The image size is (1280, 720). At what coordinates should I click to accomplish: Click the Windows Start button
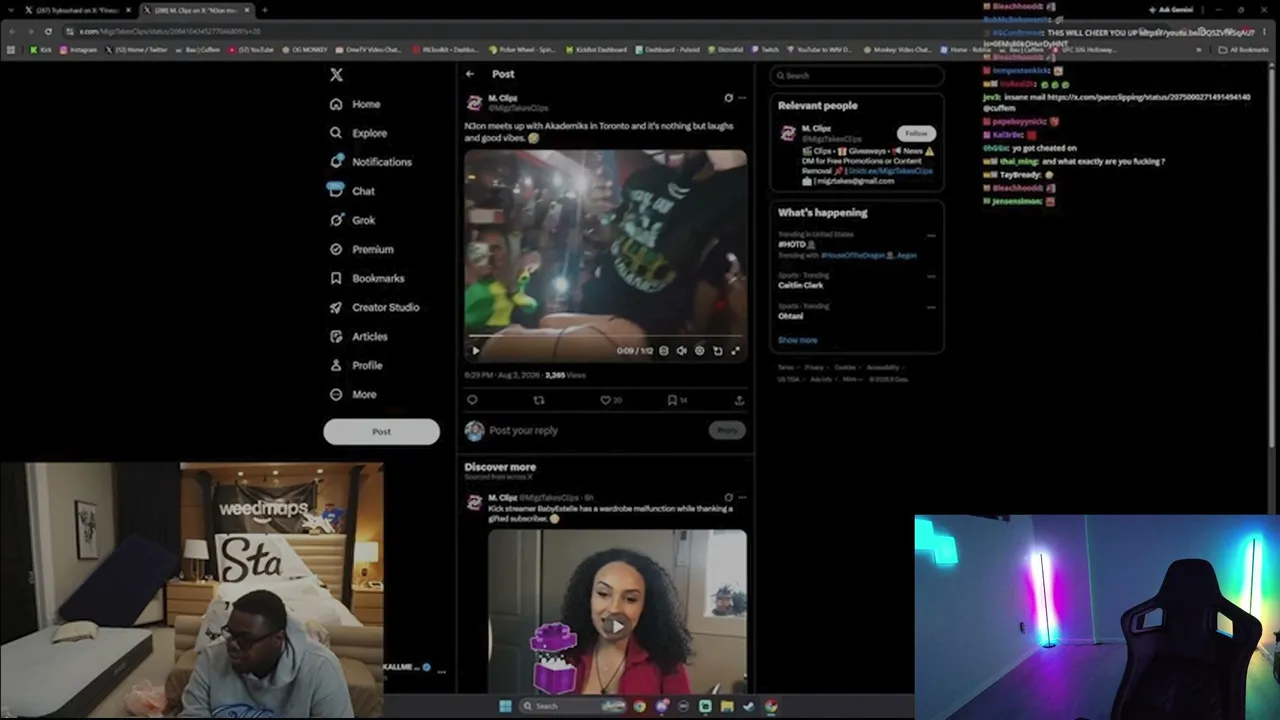(505, 706)
